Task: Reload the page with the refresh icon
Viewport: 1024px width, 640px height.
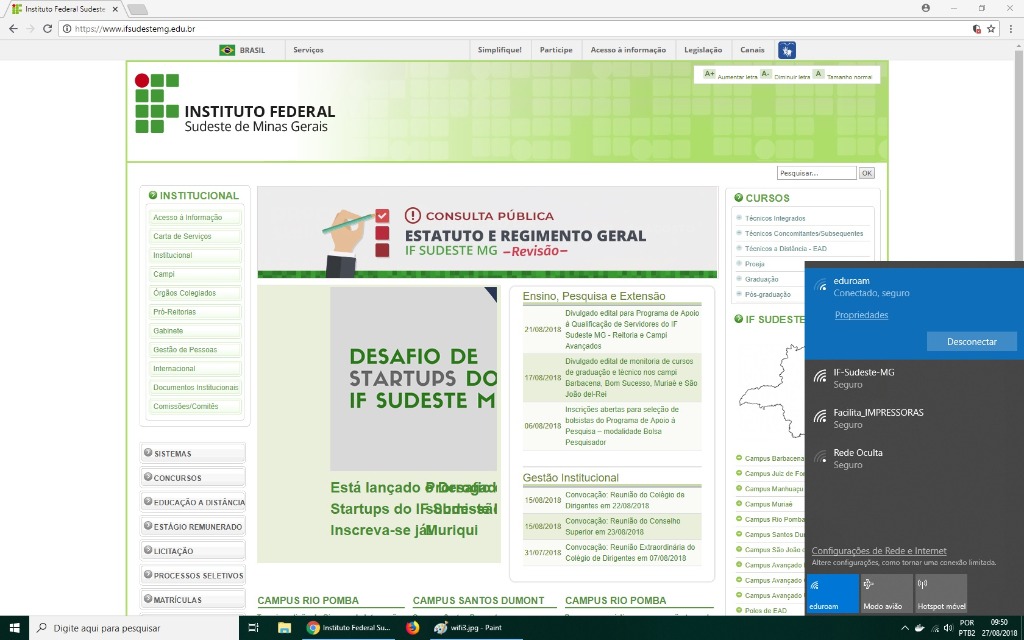Action: [47, 29]
